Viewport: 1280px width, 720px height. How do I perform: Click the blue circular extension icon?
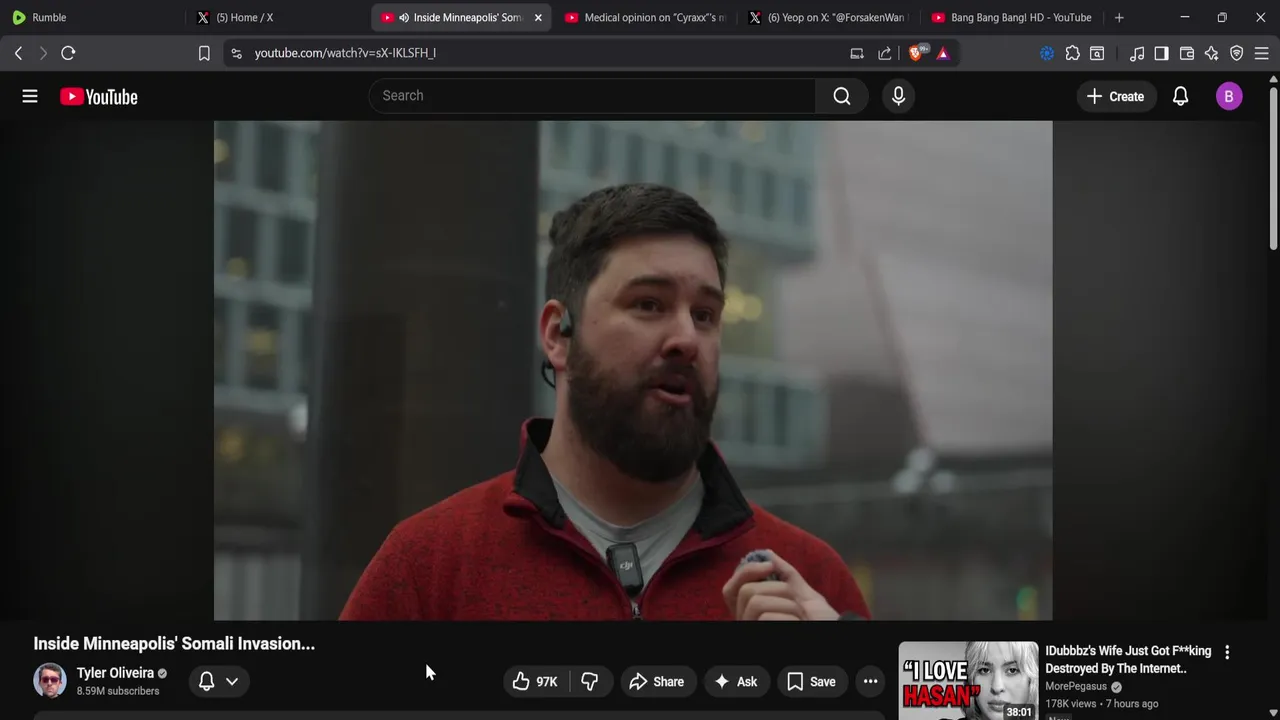point(1047,53)
